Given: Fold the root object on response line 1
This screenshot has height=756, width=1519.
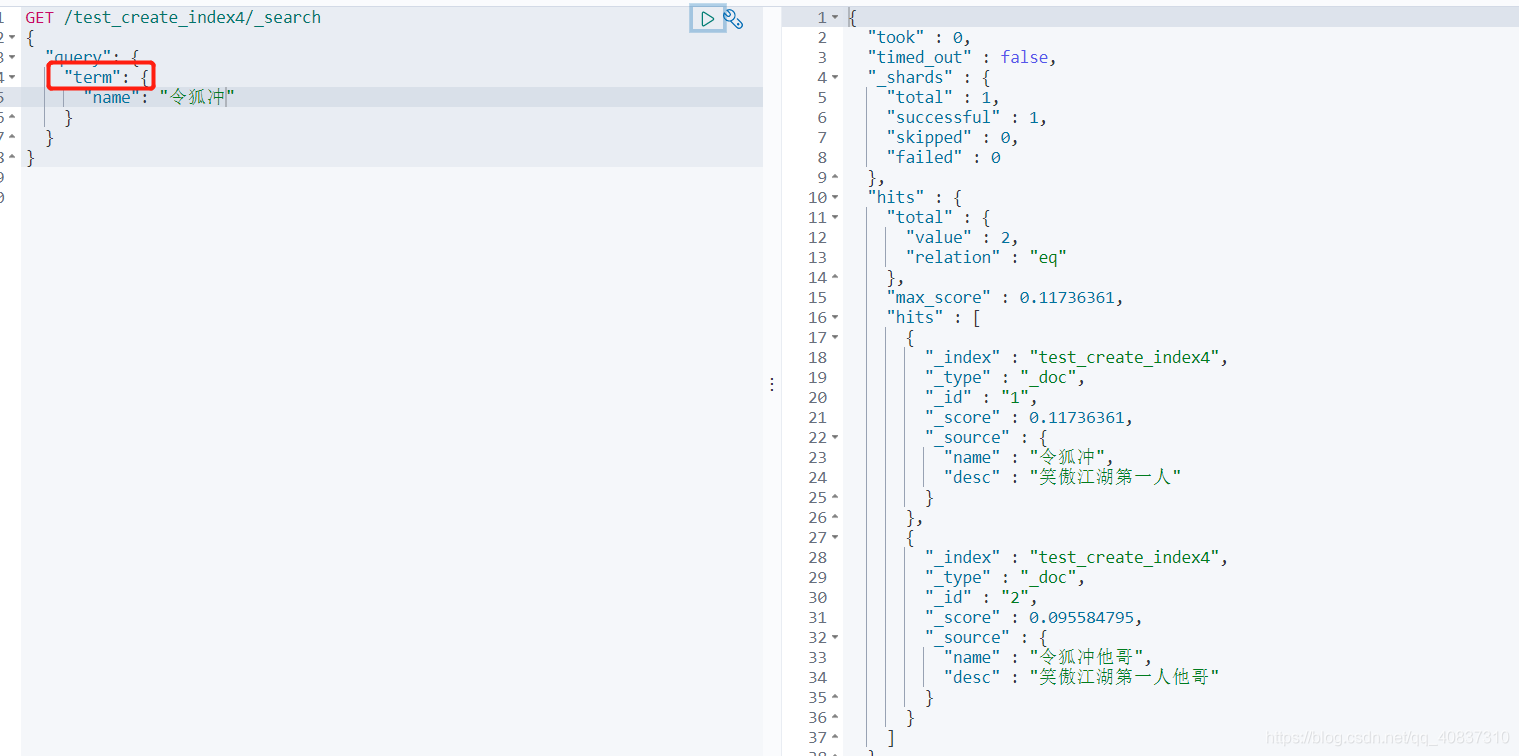Looking at the screenshot, I should coord(835,17).
